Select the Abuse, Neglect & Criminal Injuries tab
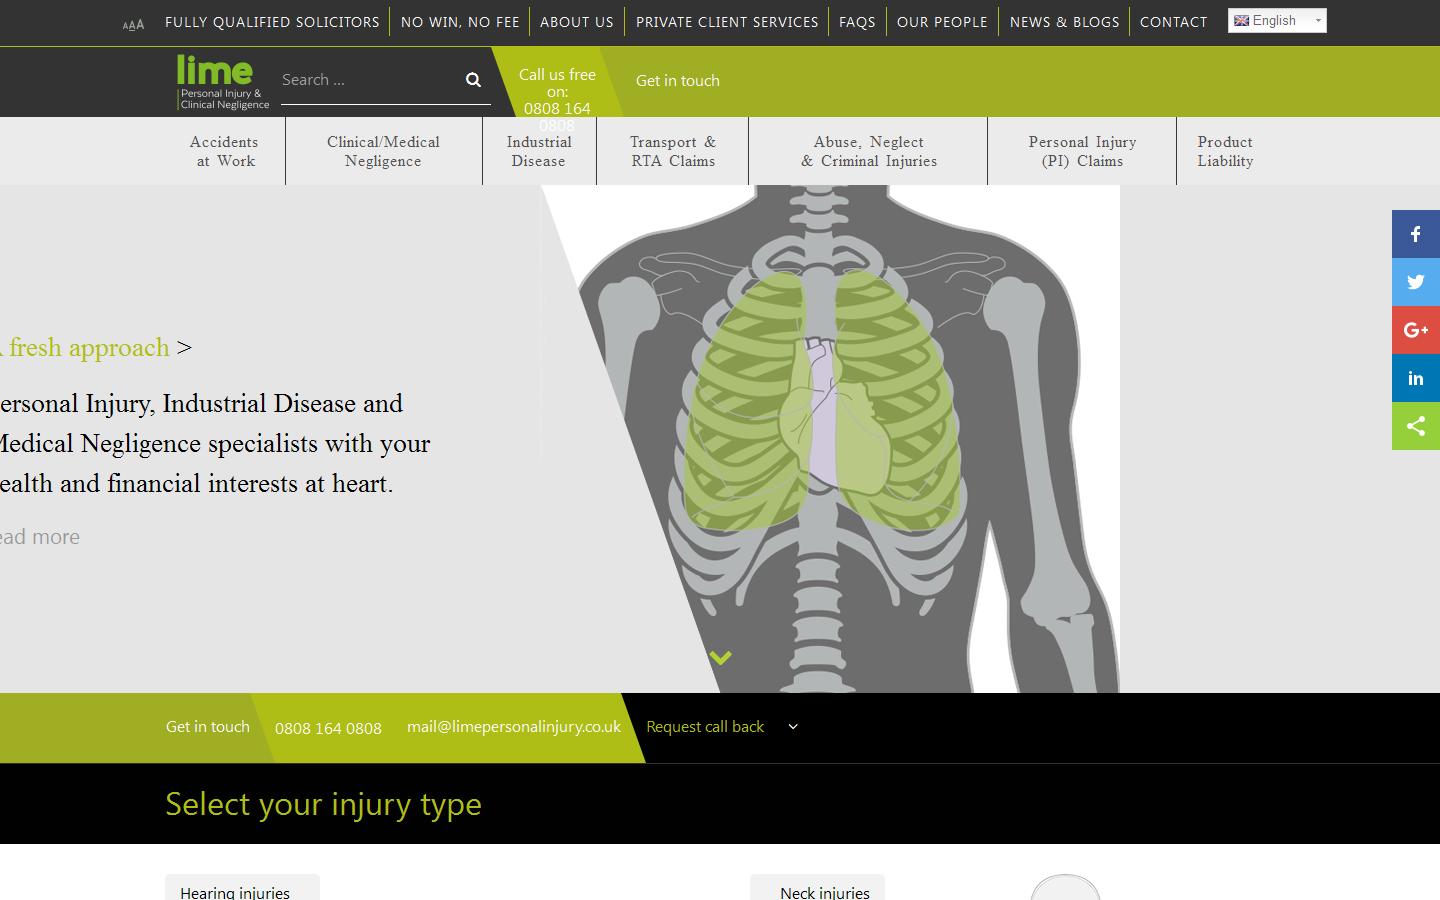The height and width of the screenshot is (900, 1440). pos(867,151)
